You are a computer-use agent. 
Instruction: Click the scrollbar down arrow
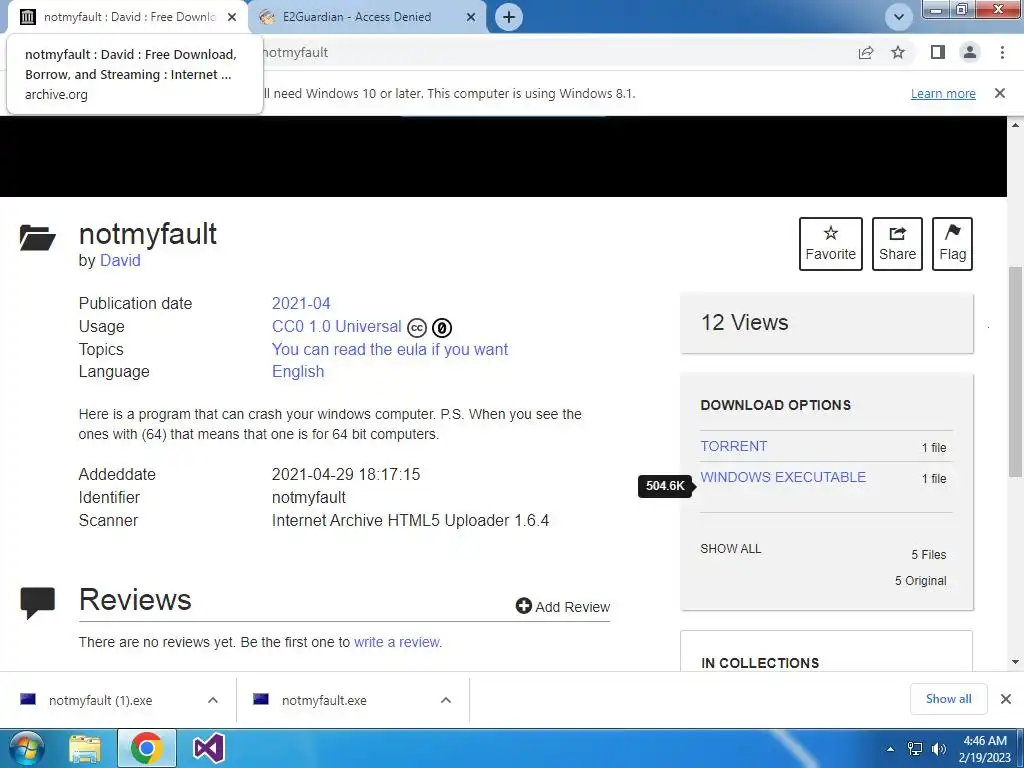(1015, 662)
